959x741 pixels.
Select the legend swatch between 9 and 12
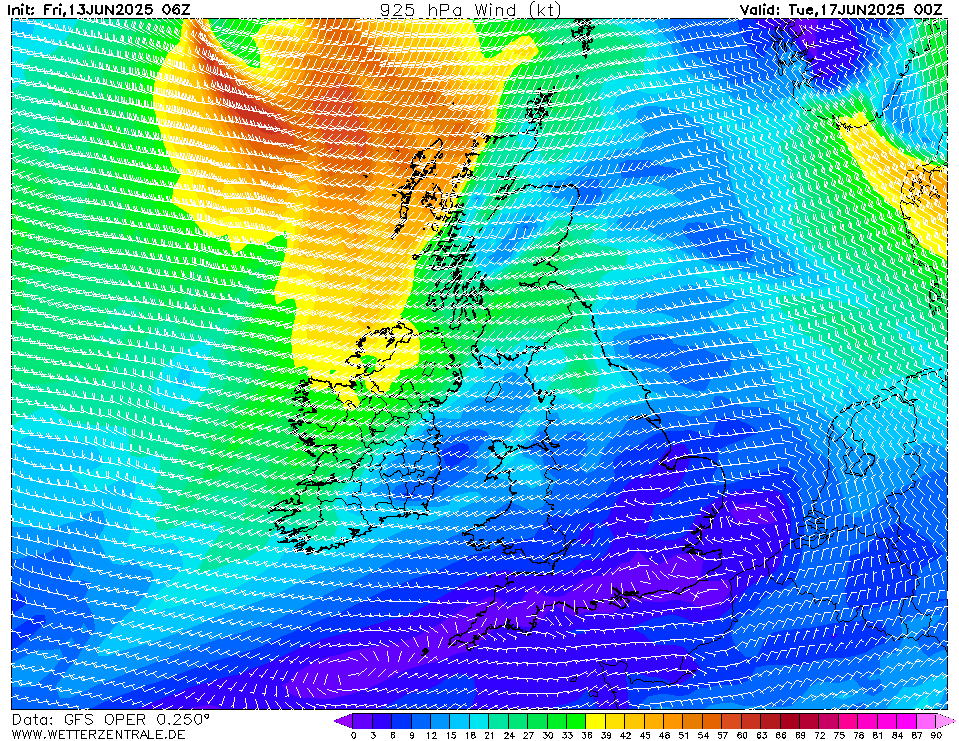click(420, 721)
